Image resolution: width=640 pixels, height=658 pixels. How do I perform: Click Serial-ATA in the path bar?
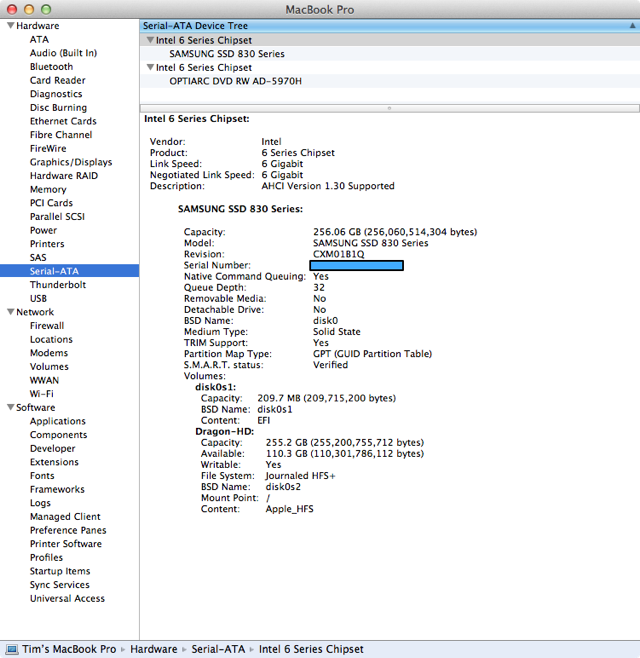(x=218, y=649)
